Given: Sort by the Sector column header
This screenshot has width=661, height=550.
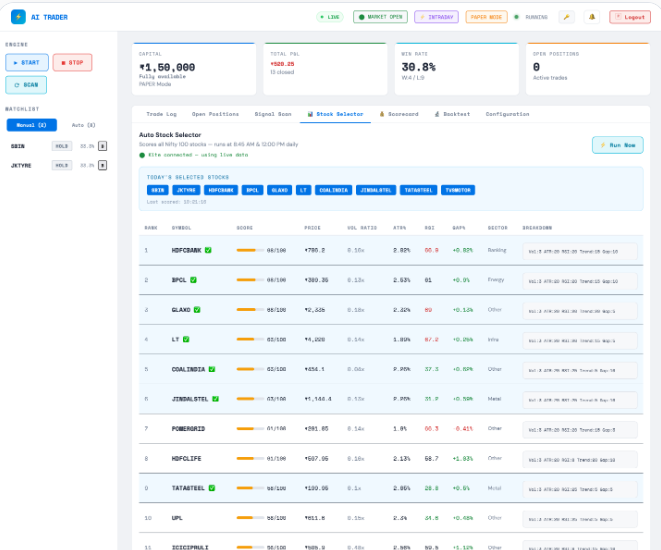Looking at the screenshot, I should pos(497,228).
